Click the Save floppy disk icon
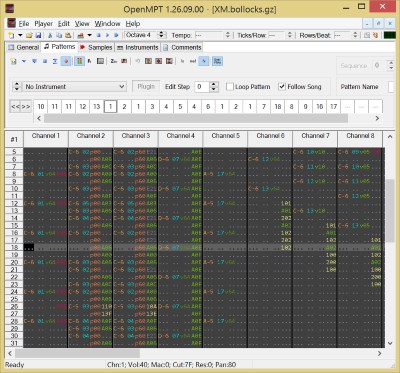Screen dimensions: 400x373 38,35
